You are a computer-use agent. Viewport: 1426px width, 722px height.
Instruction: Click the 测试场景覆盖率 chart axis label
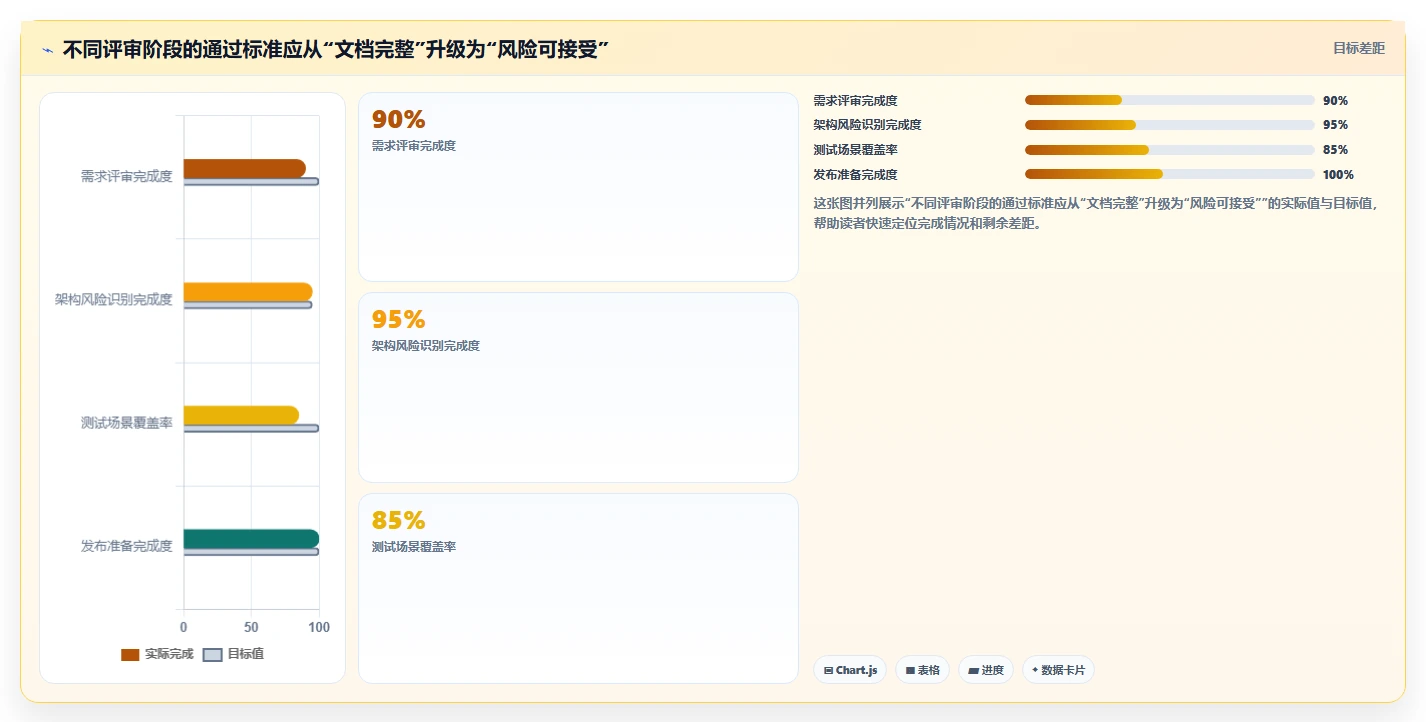click(126, 423)
